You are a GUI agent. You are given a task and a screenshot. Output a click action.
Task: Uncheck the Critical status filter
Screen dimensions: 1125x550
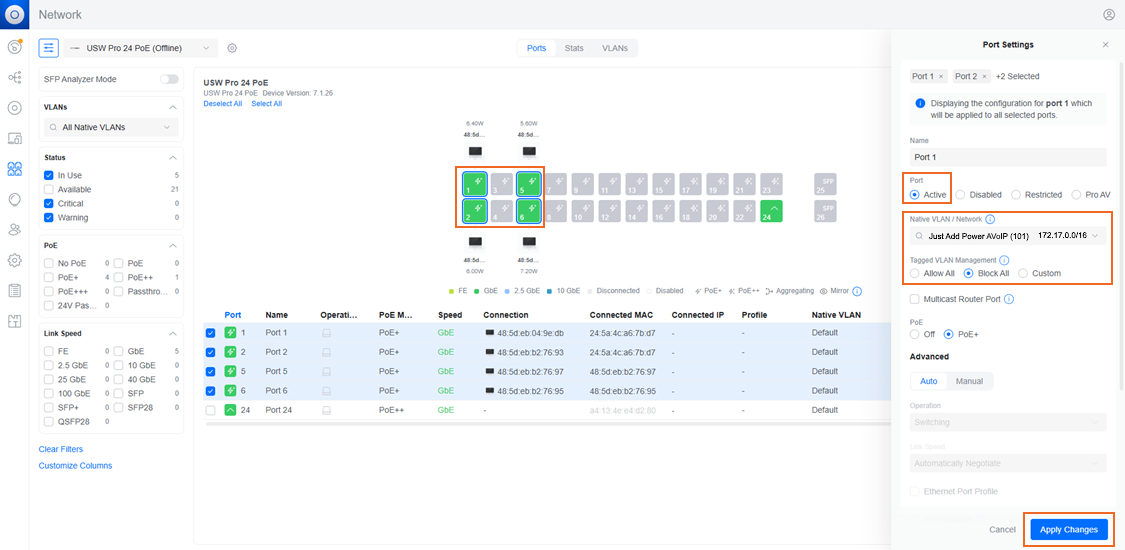(49, 204)
